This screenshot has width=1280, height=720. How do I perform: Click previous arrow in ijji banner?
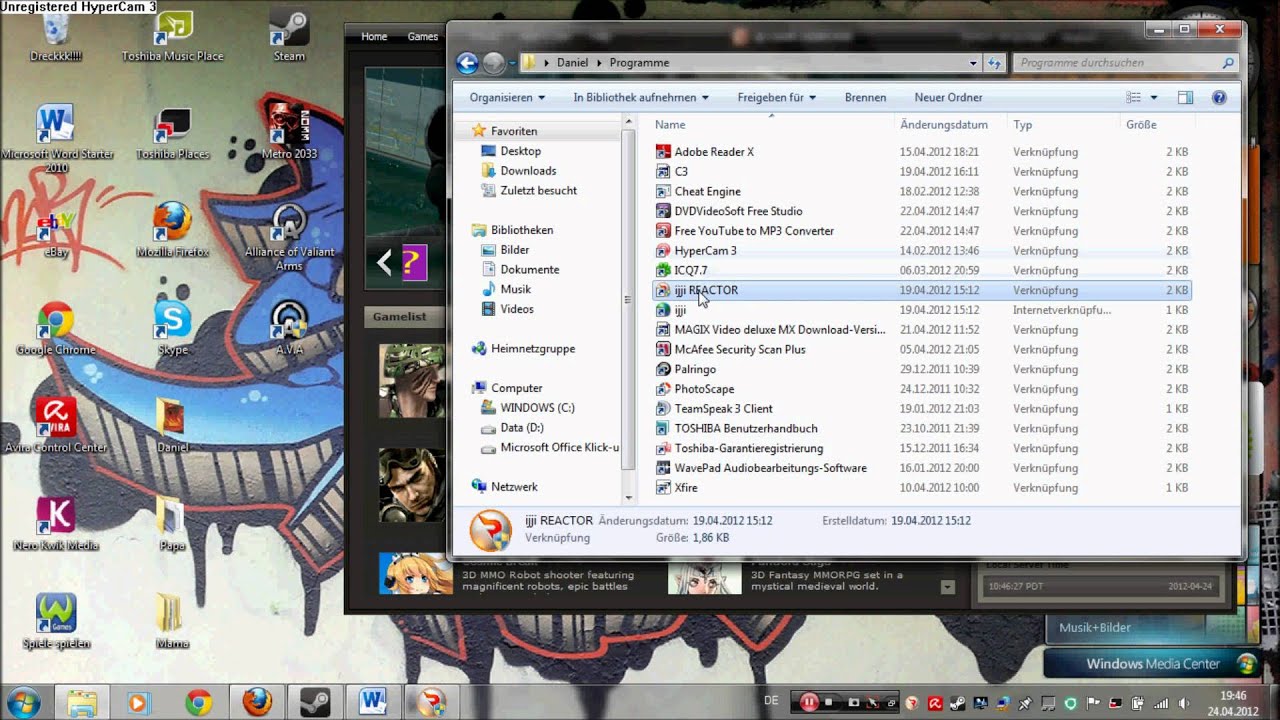coord(384,263)
